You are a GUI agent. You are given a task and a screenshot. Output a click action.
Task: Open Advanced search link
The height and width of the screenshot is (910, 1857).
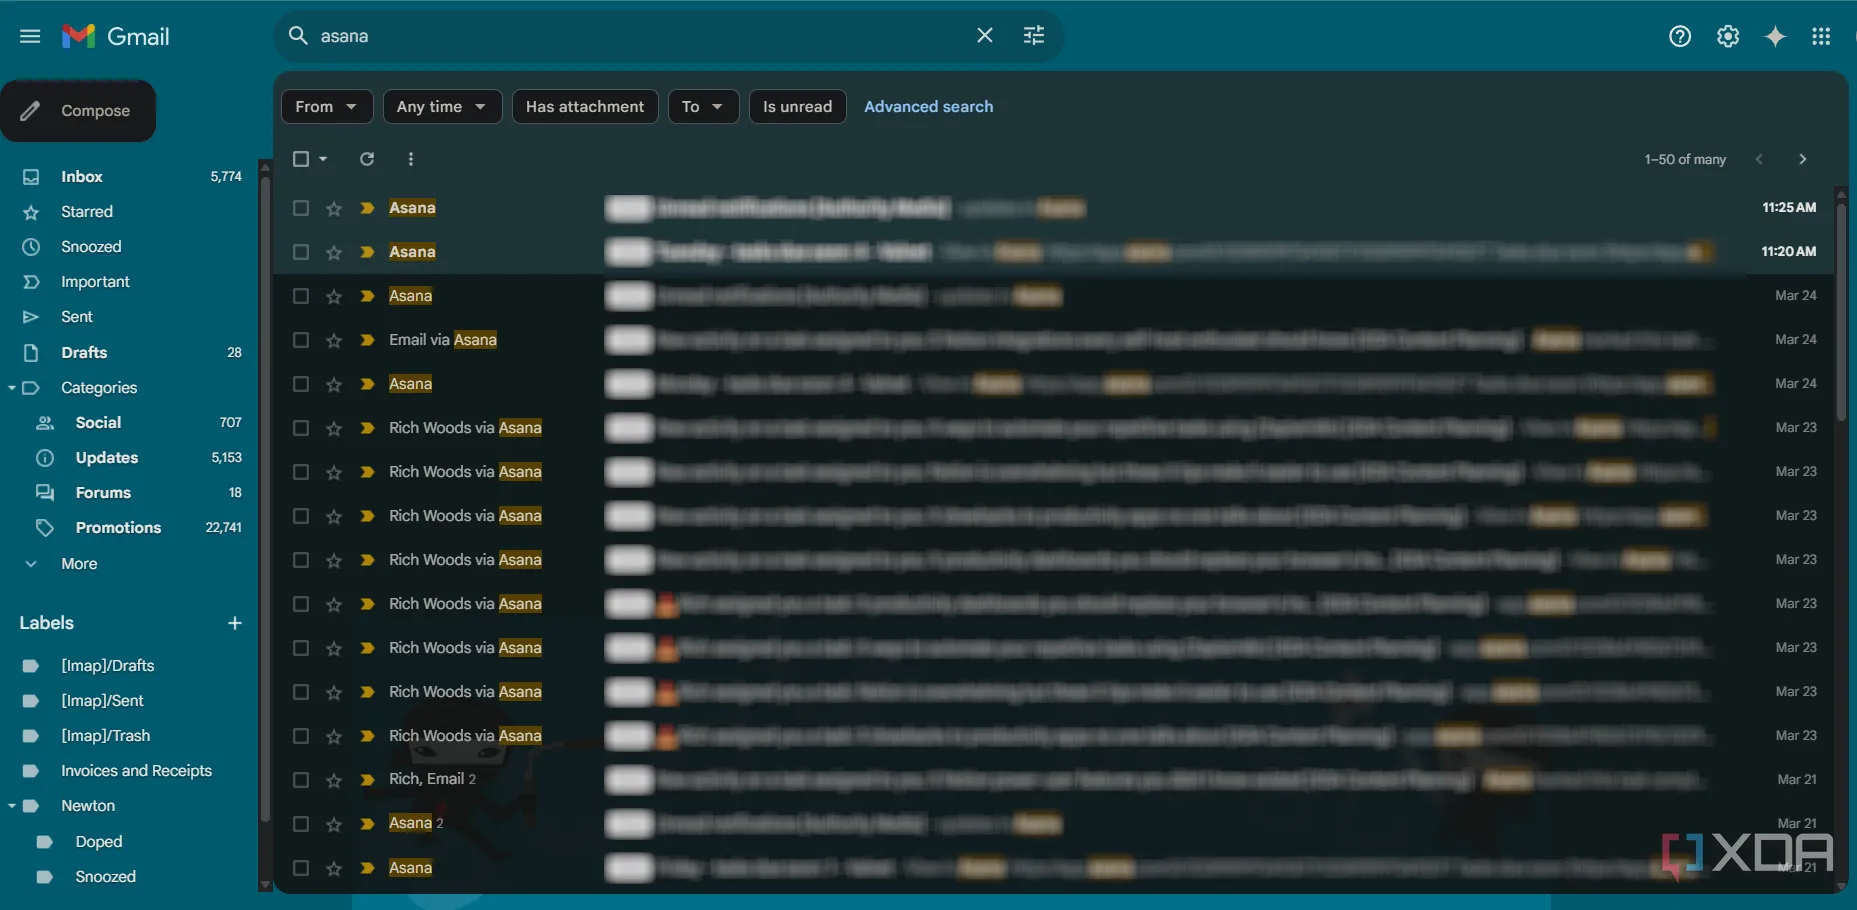point(928,106)
